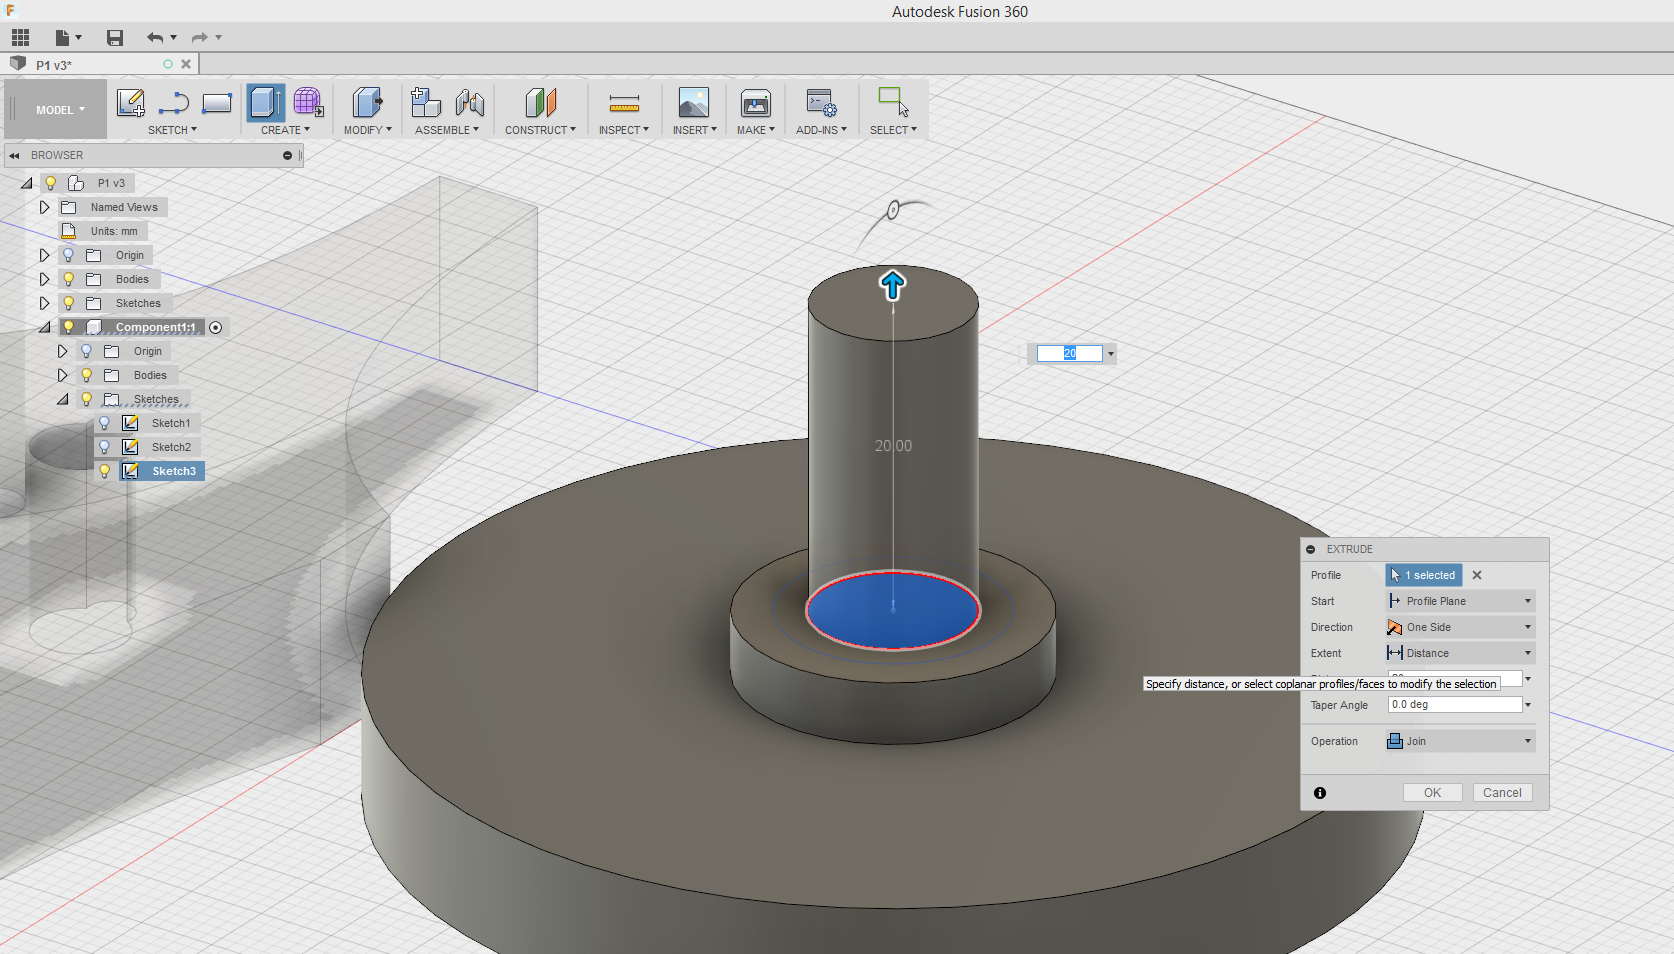
Task: Click the Taper Angle field 0.0 deg
Action: [1455, 705]
